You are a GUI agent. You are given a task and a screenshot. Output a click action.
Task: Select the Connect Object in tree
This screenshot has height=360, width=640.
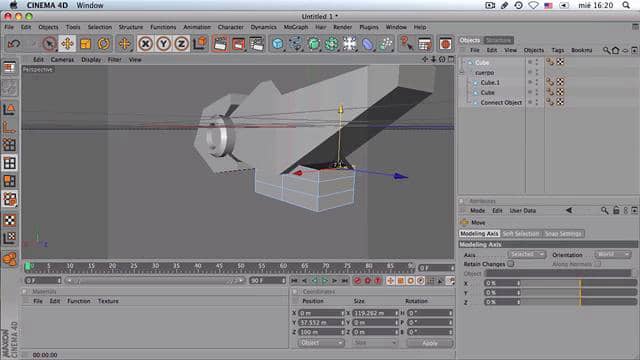coord(501,102)
